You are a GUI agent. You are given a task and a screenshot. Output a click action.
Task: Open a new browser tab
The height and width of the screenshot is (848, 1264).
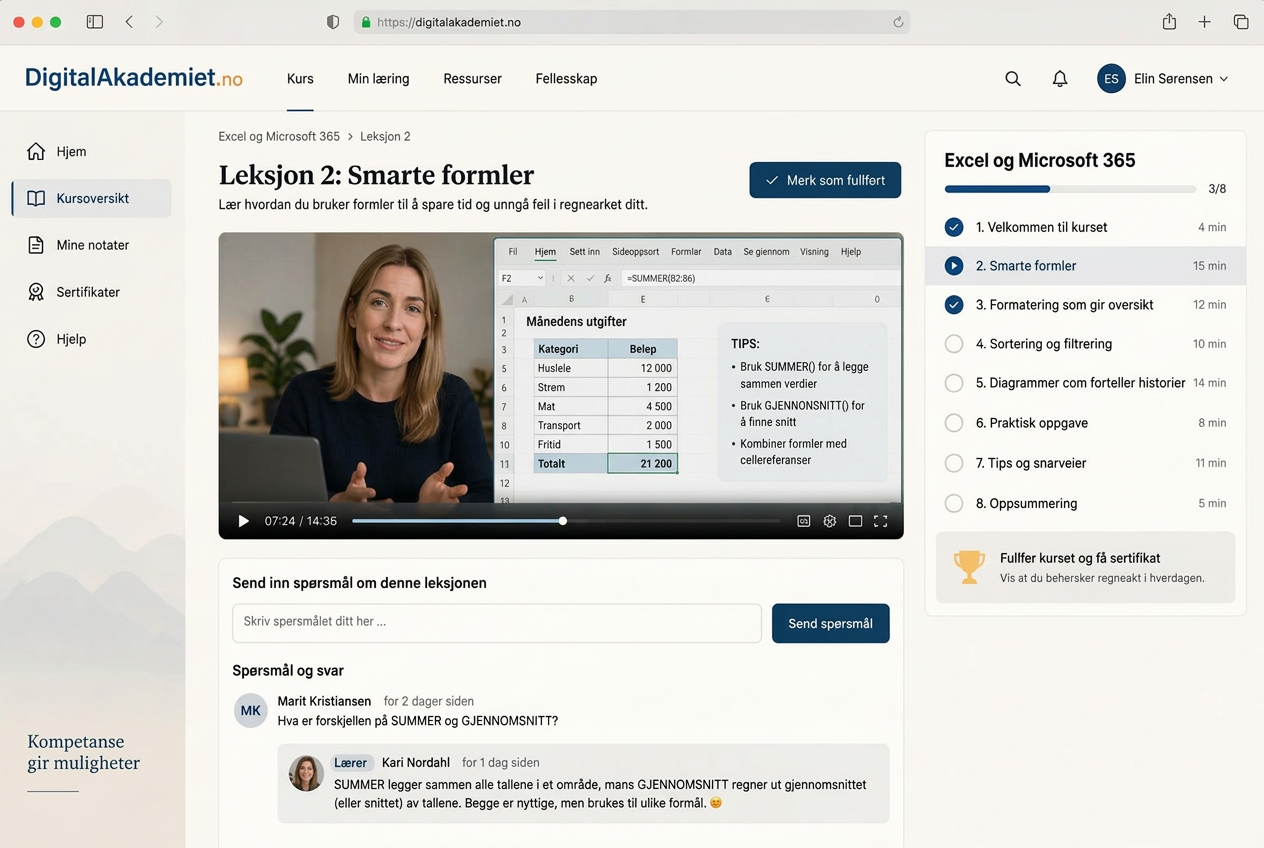pyautogui.click(x=1205, y=22)
